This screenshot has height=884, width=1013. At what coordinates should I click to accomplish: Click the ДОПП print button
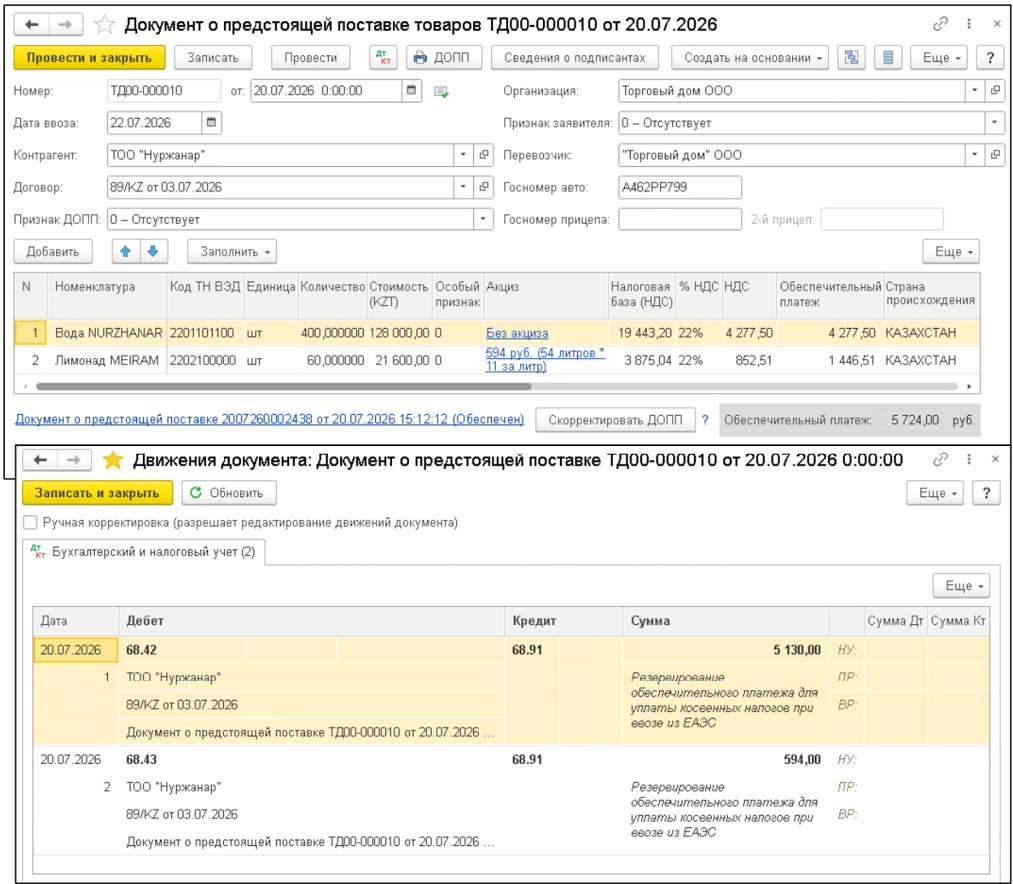(444, 58)
